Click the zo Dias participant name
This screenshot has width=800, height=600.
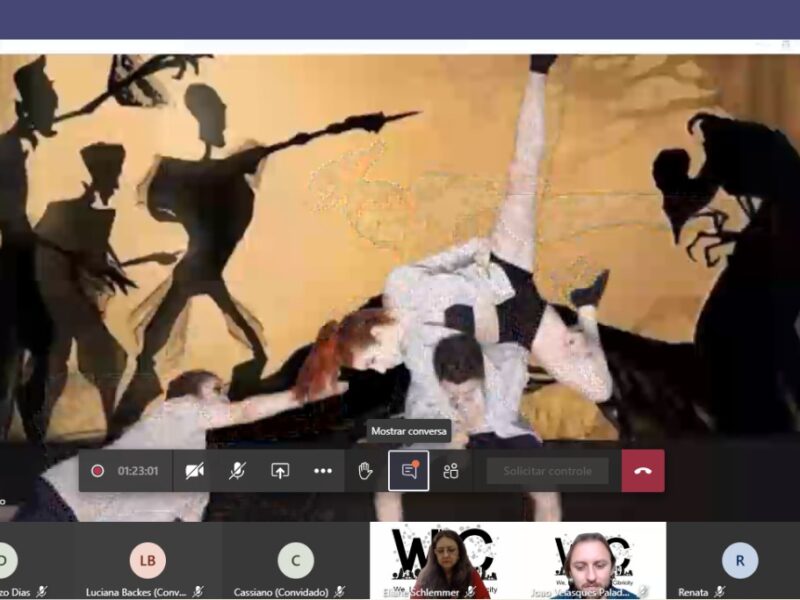pos(15,592)
